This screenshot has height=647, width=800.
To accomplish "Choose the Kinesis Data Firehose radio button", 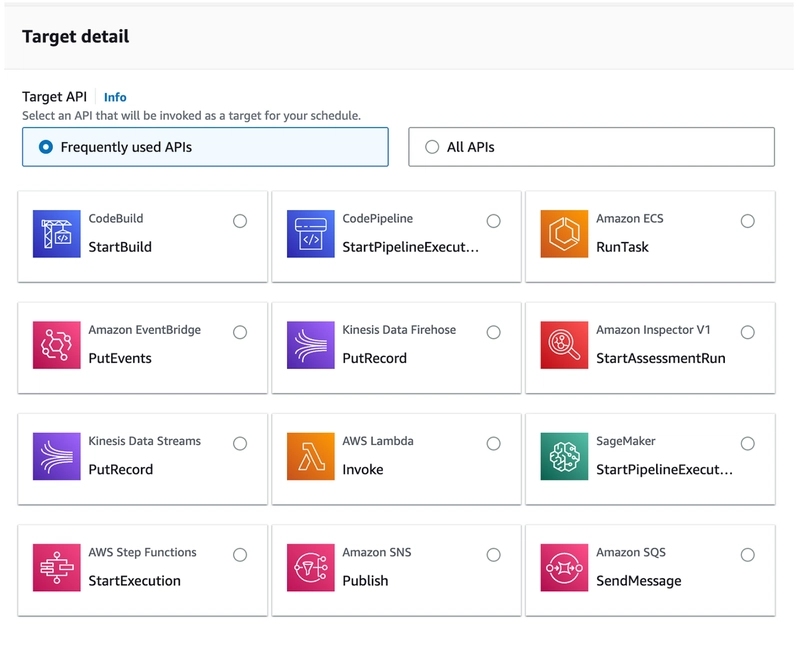I will pyautogui.click(x=493, y=332).
